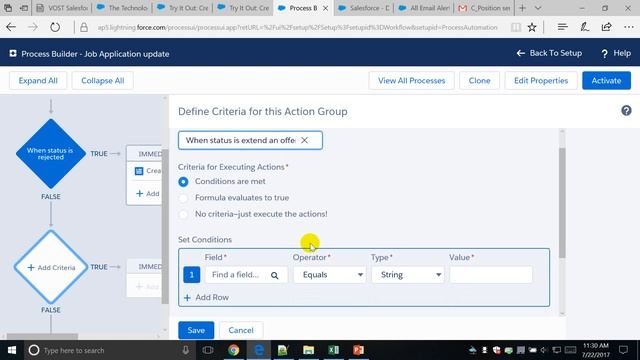The image size is (640, 360).
Task: Open the browser tab list chevron
Action: point(538,8)
